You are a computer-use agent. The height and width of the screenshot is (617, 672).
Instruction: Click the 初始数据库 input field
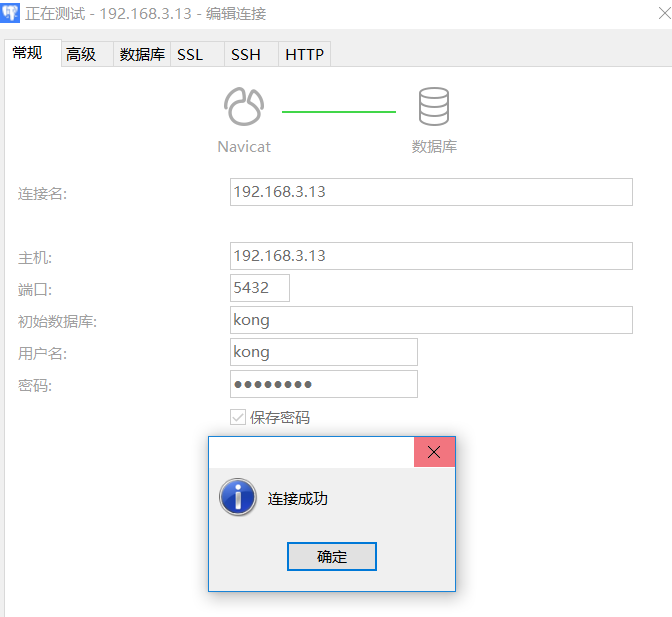pos(431,320)
